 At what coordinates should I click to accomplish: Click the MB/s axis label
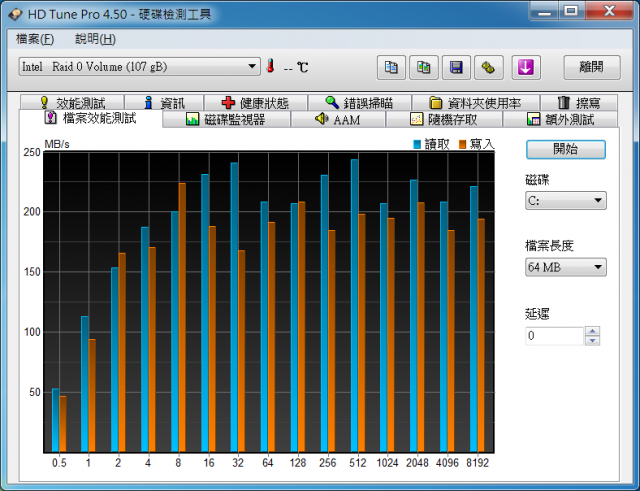pyautogui.click(x=57, y=144)
